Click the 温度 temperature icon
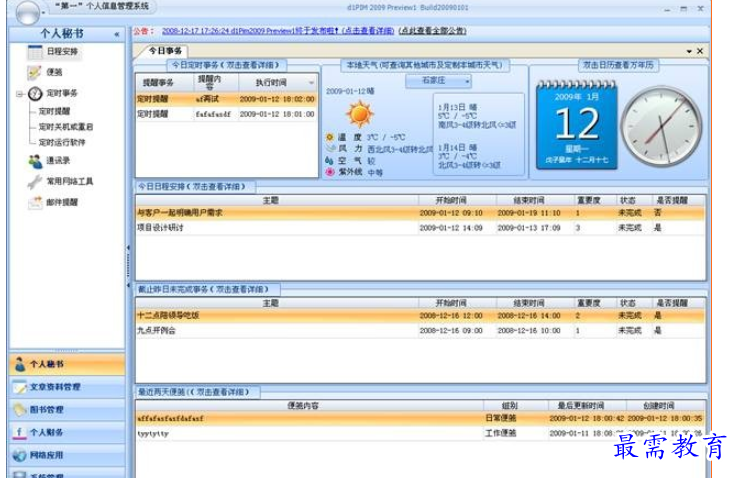The image size is (735, 478). pyautogui.click(x=330, y=137)
